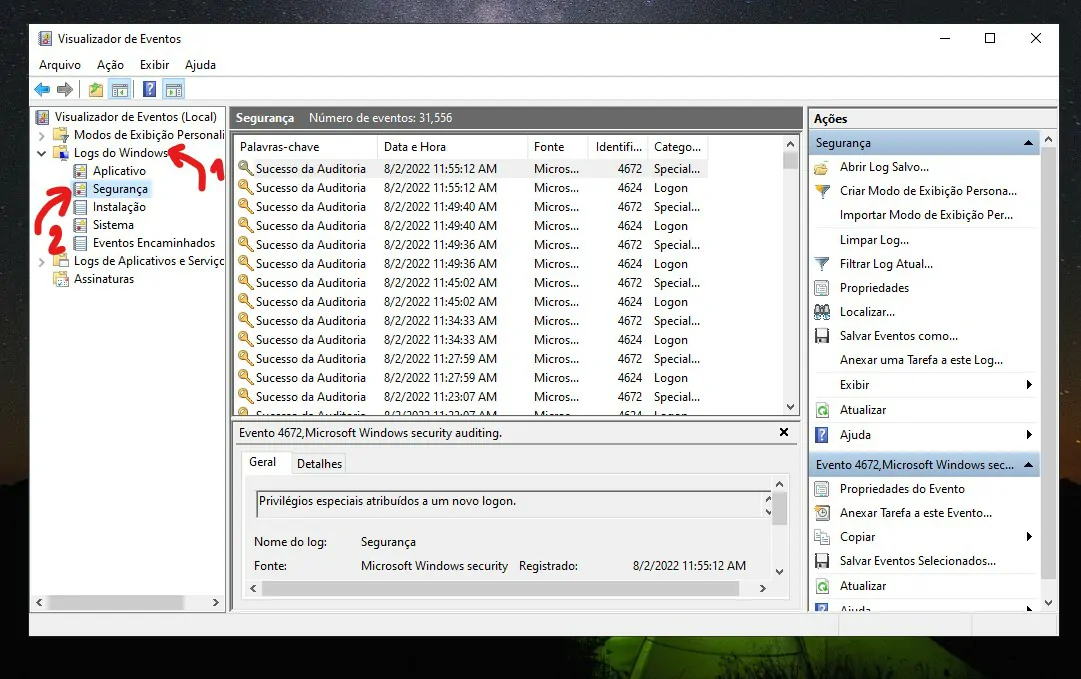1081x679 pixels.
Task: Click the Localizar binoculars icon
Action: (x=822, y=312)
